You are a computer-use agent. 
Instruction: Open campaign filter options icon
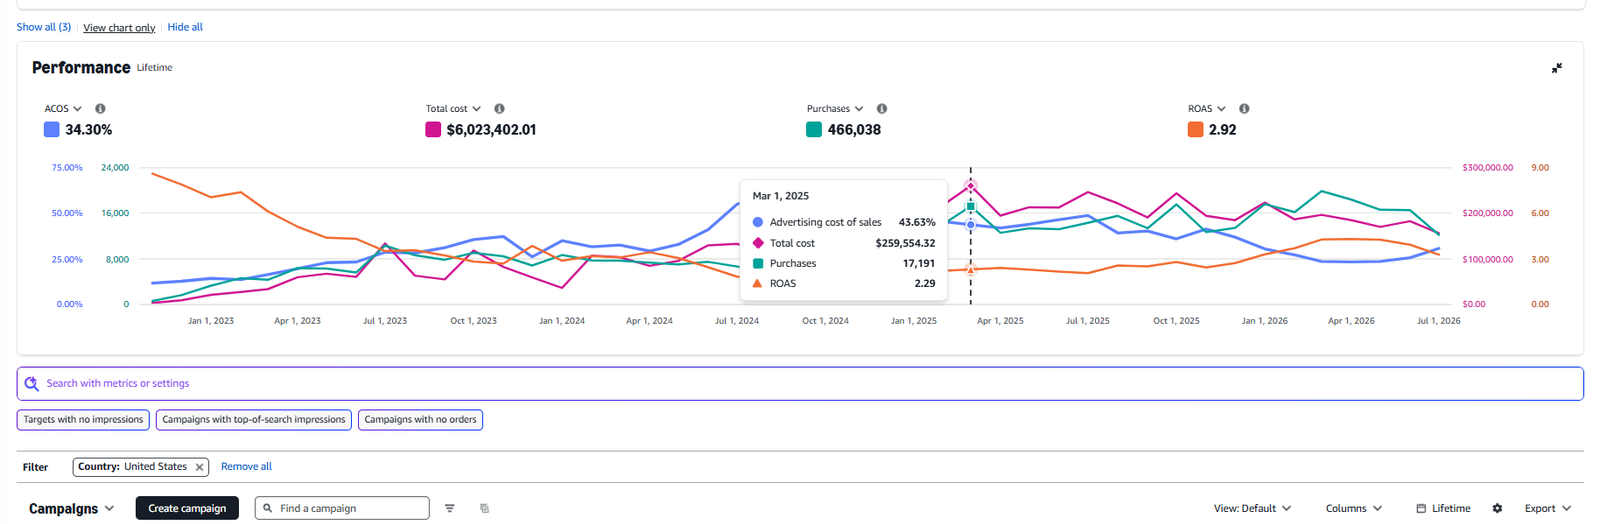[450, 508]
